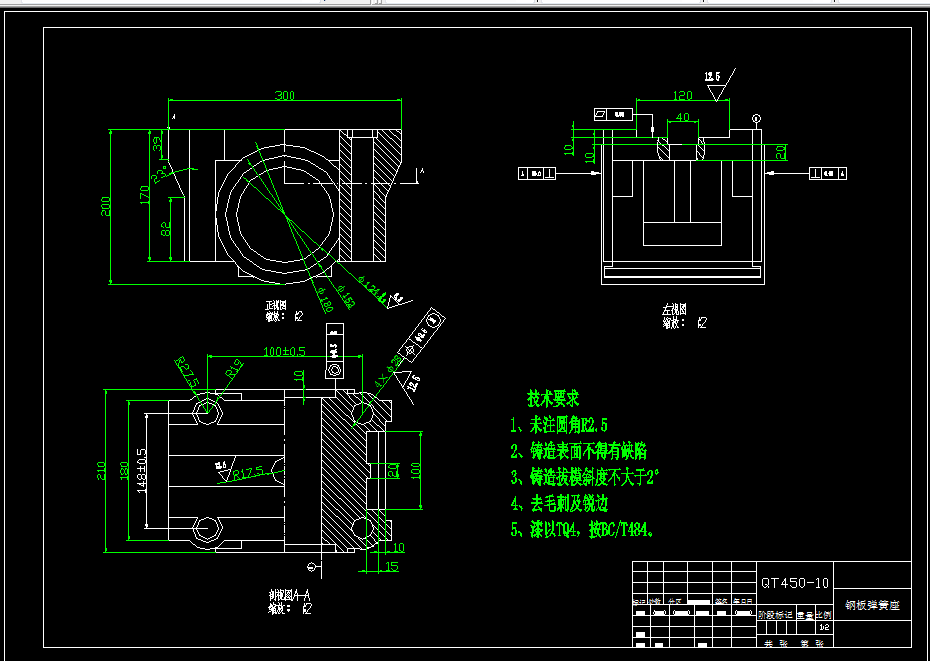Select the 4×φ28 hole callout
The width and height of the screenshot is (930, 661).
click(387, 371)
